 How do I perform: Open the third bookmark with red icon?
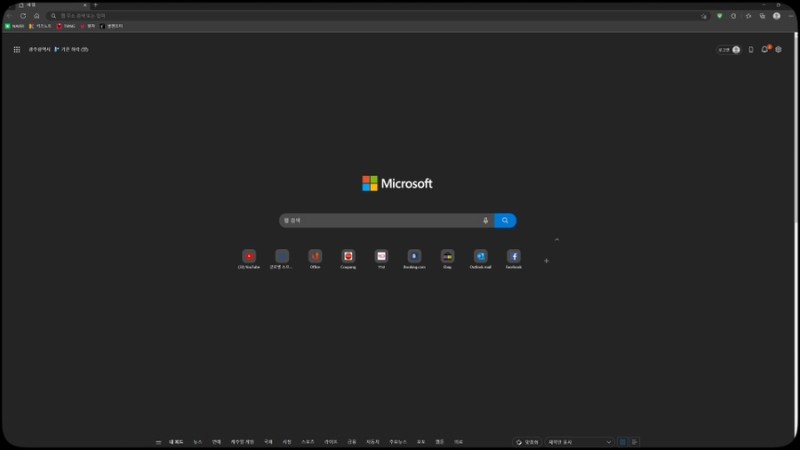coord(66,26)
